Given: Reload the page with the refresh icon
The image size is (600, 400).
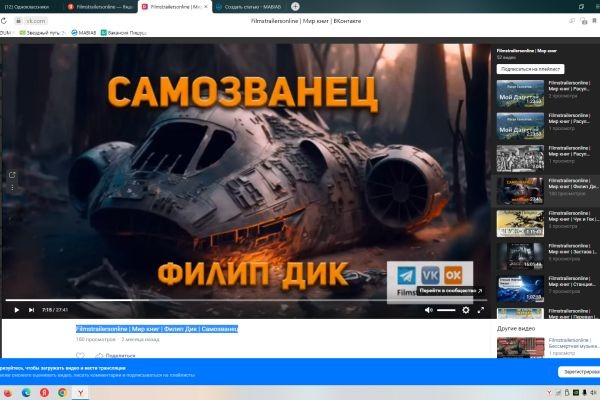Looking at the screenshot, I should [x=4, y=21].
